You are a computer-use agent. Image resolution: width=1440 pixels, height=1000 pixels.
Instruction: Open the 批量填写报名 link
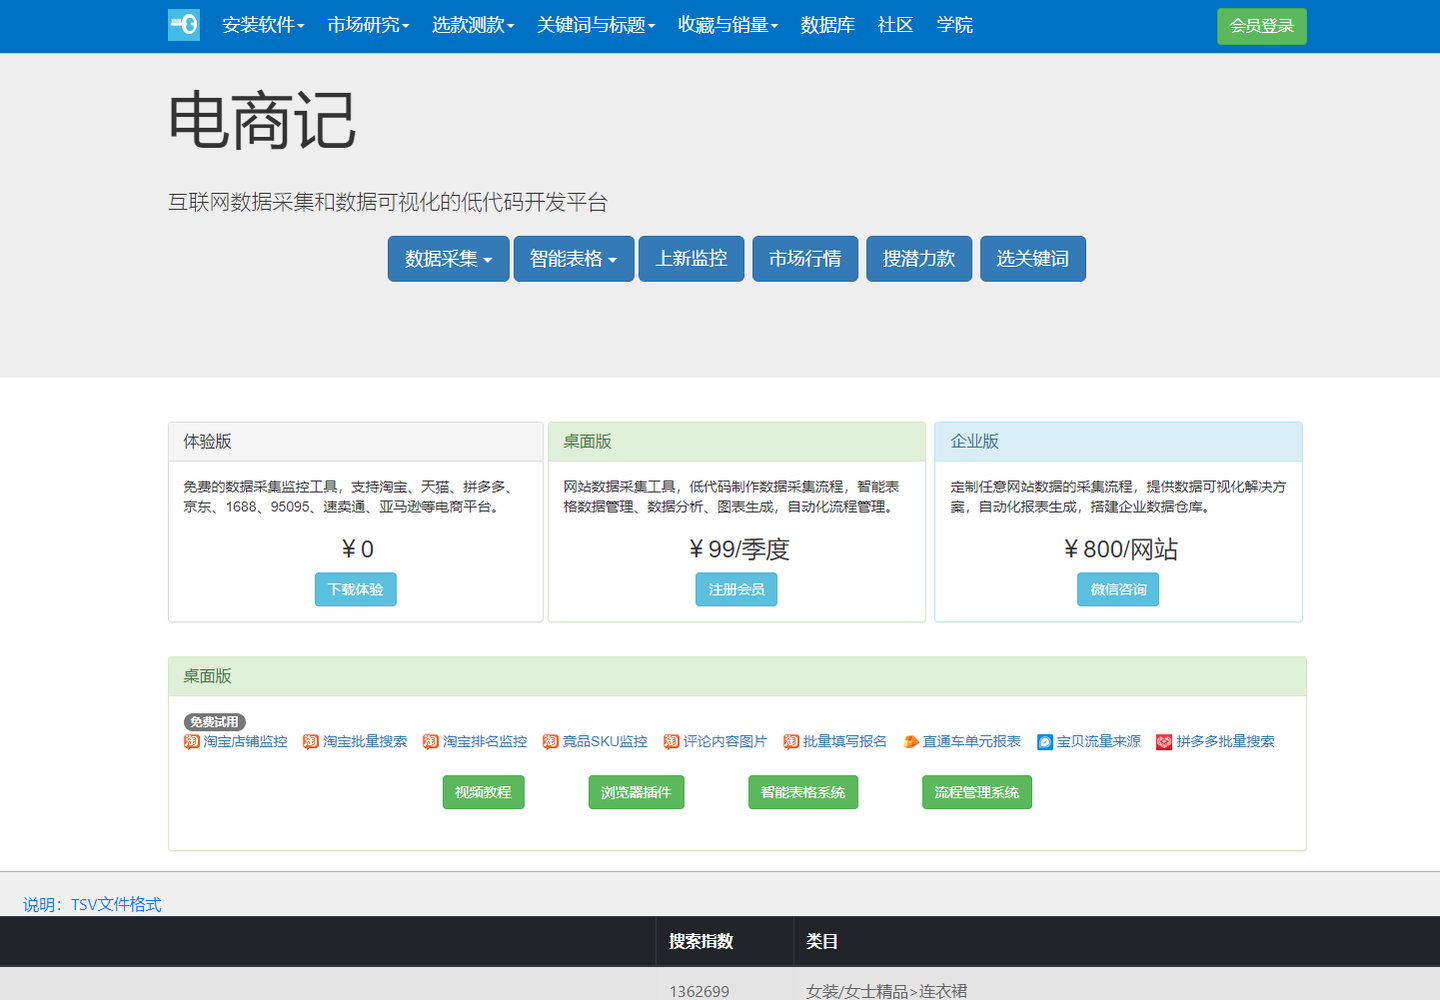[x=845, y=742]
